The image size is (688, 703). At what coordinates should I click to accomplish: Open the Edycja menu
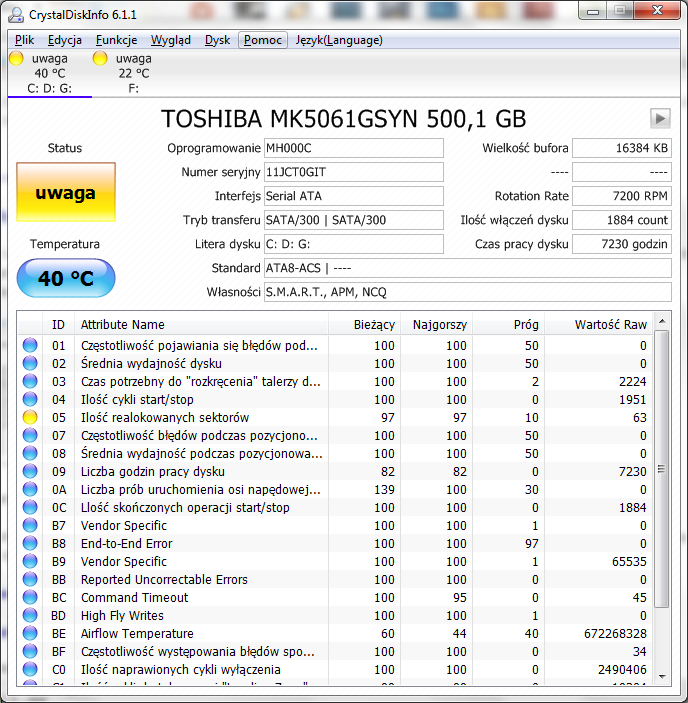click(65, 40)
